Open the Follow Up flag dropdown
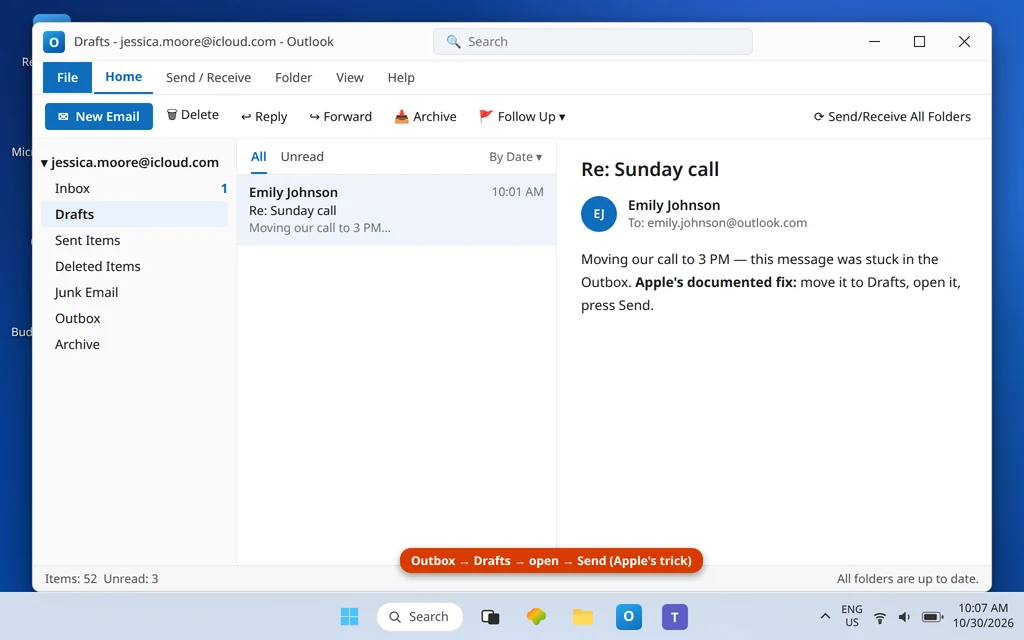Image resolution: width=1024 pixels, height=640 pixels. point(522,116)
